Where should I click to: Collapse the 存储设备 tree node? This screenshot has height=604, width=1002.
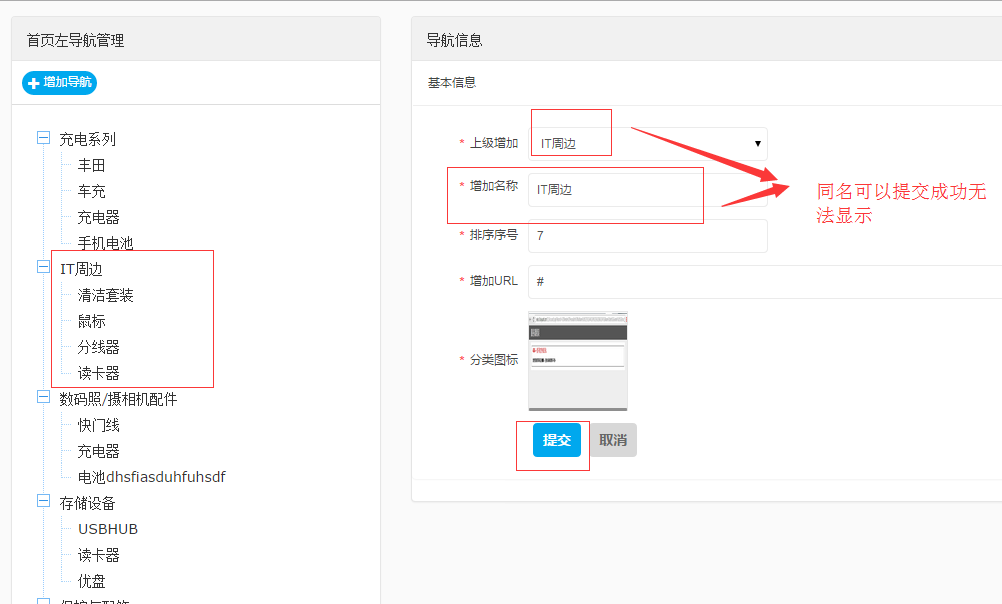pyautogui.click(x=43, y=502)
